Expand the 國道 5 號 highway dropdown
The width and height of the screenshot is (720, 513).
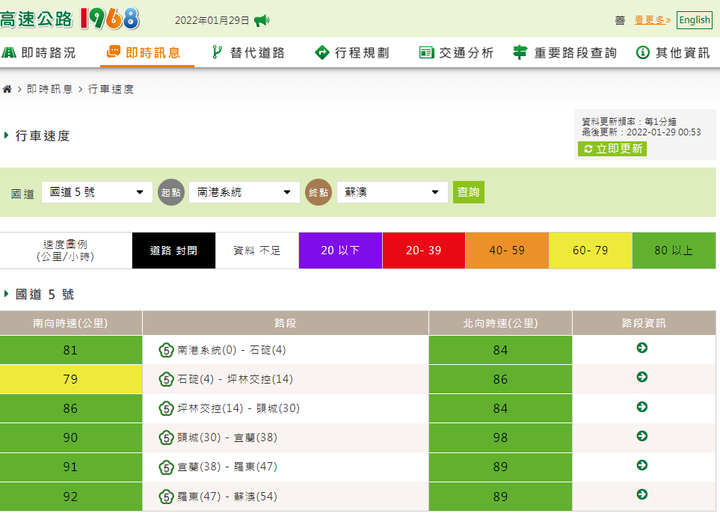pos(97,192)
